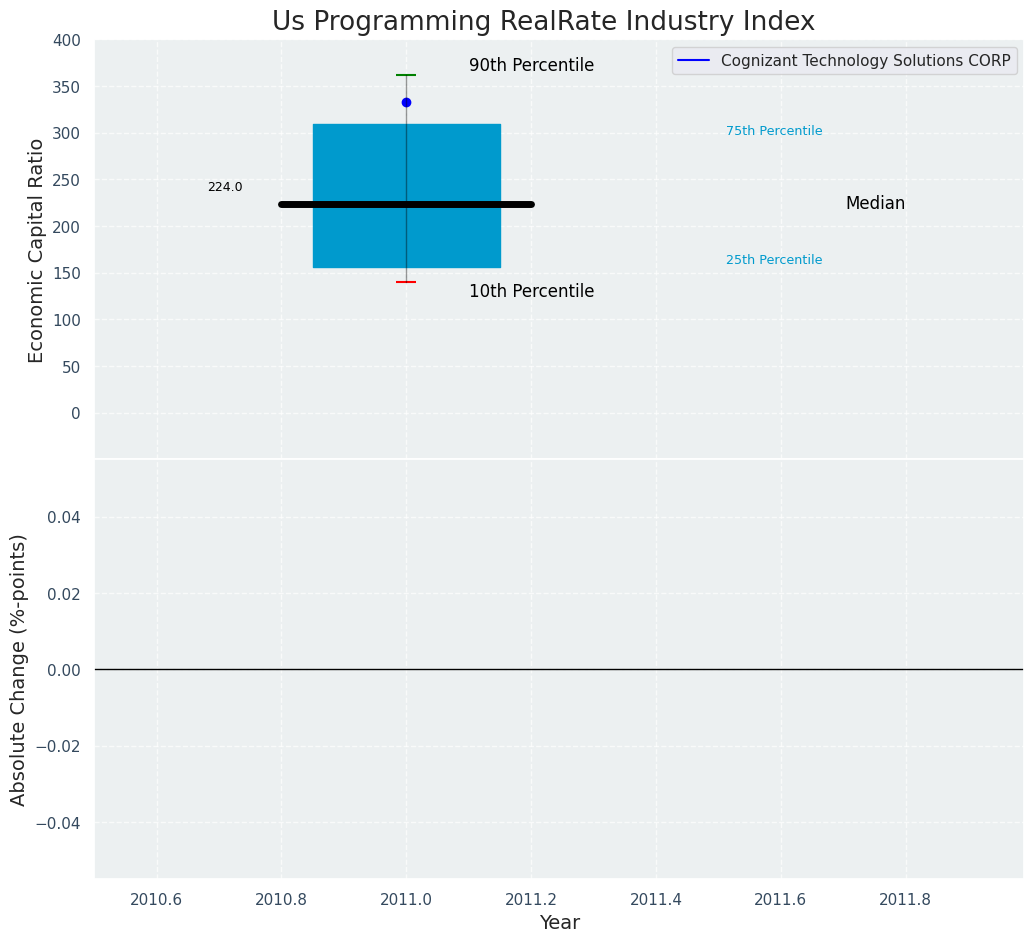1034x942 pixels.
Task: Click the 2011.0 tick on the x-axis
Action: [406, 899]
